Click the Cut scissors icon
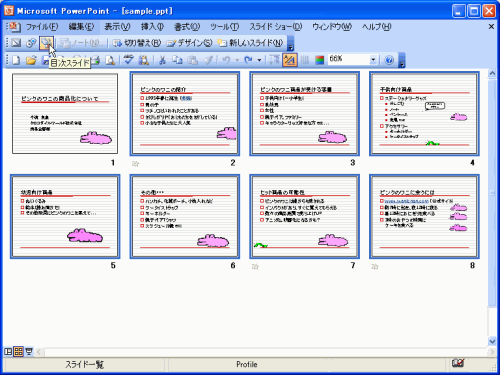 [x=162, y=60]
